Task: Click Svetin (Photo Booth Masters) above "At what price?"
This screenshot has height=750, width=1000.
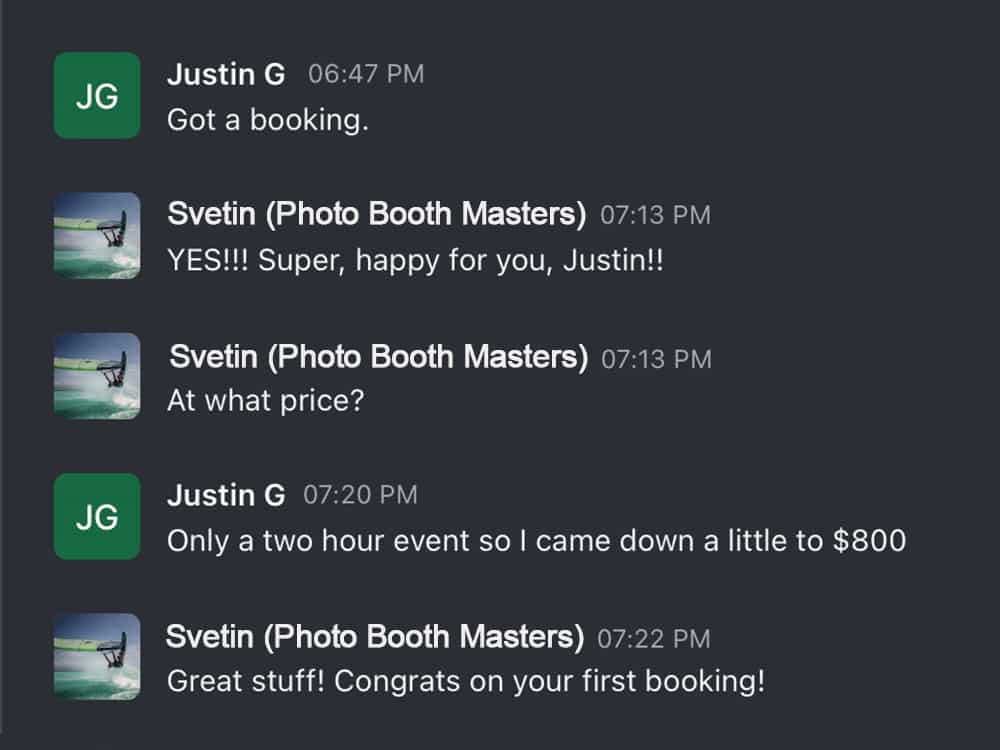Action: point(379,357)
